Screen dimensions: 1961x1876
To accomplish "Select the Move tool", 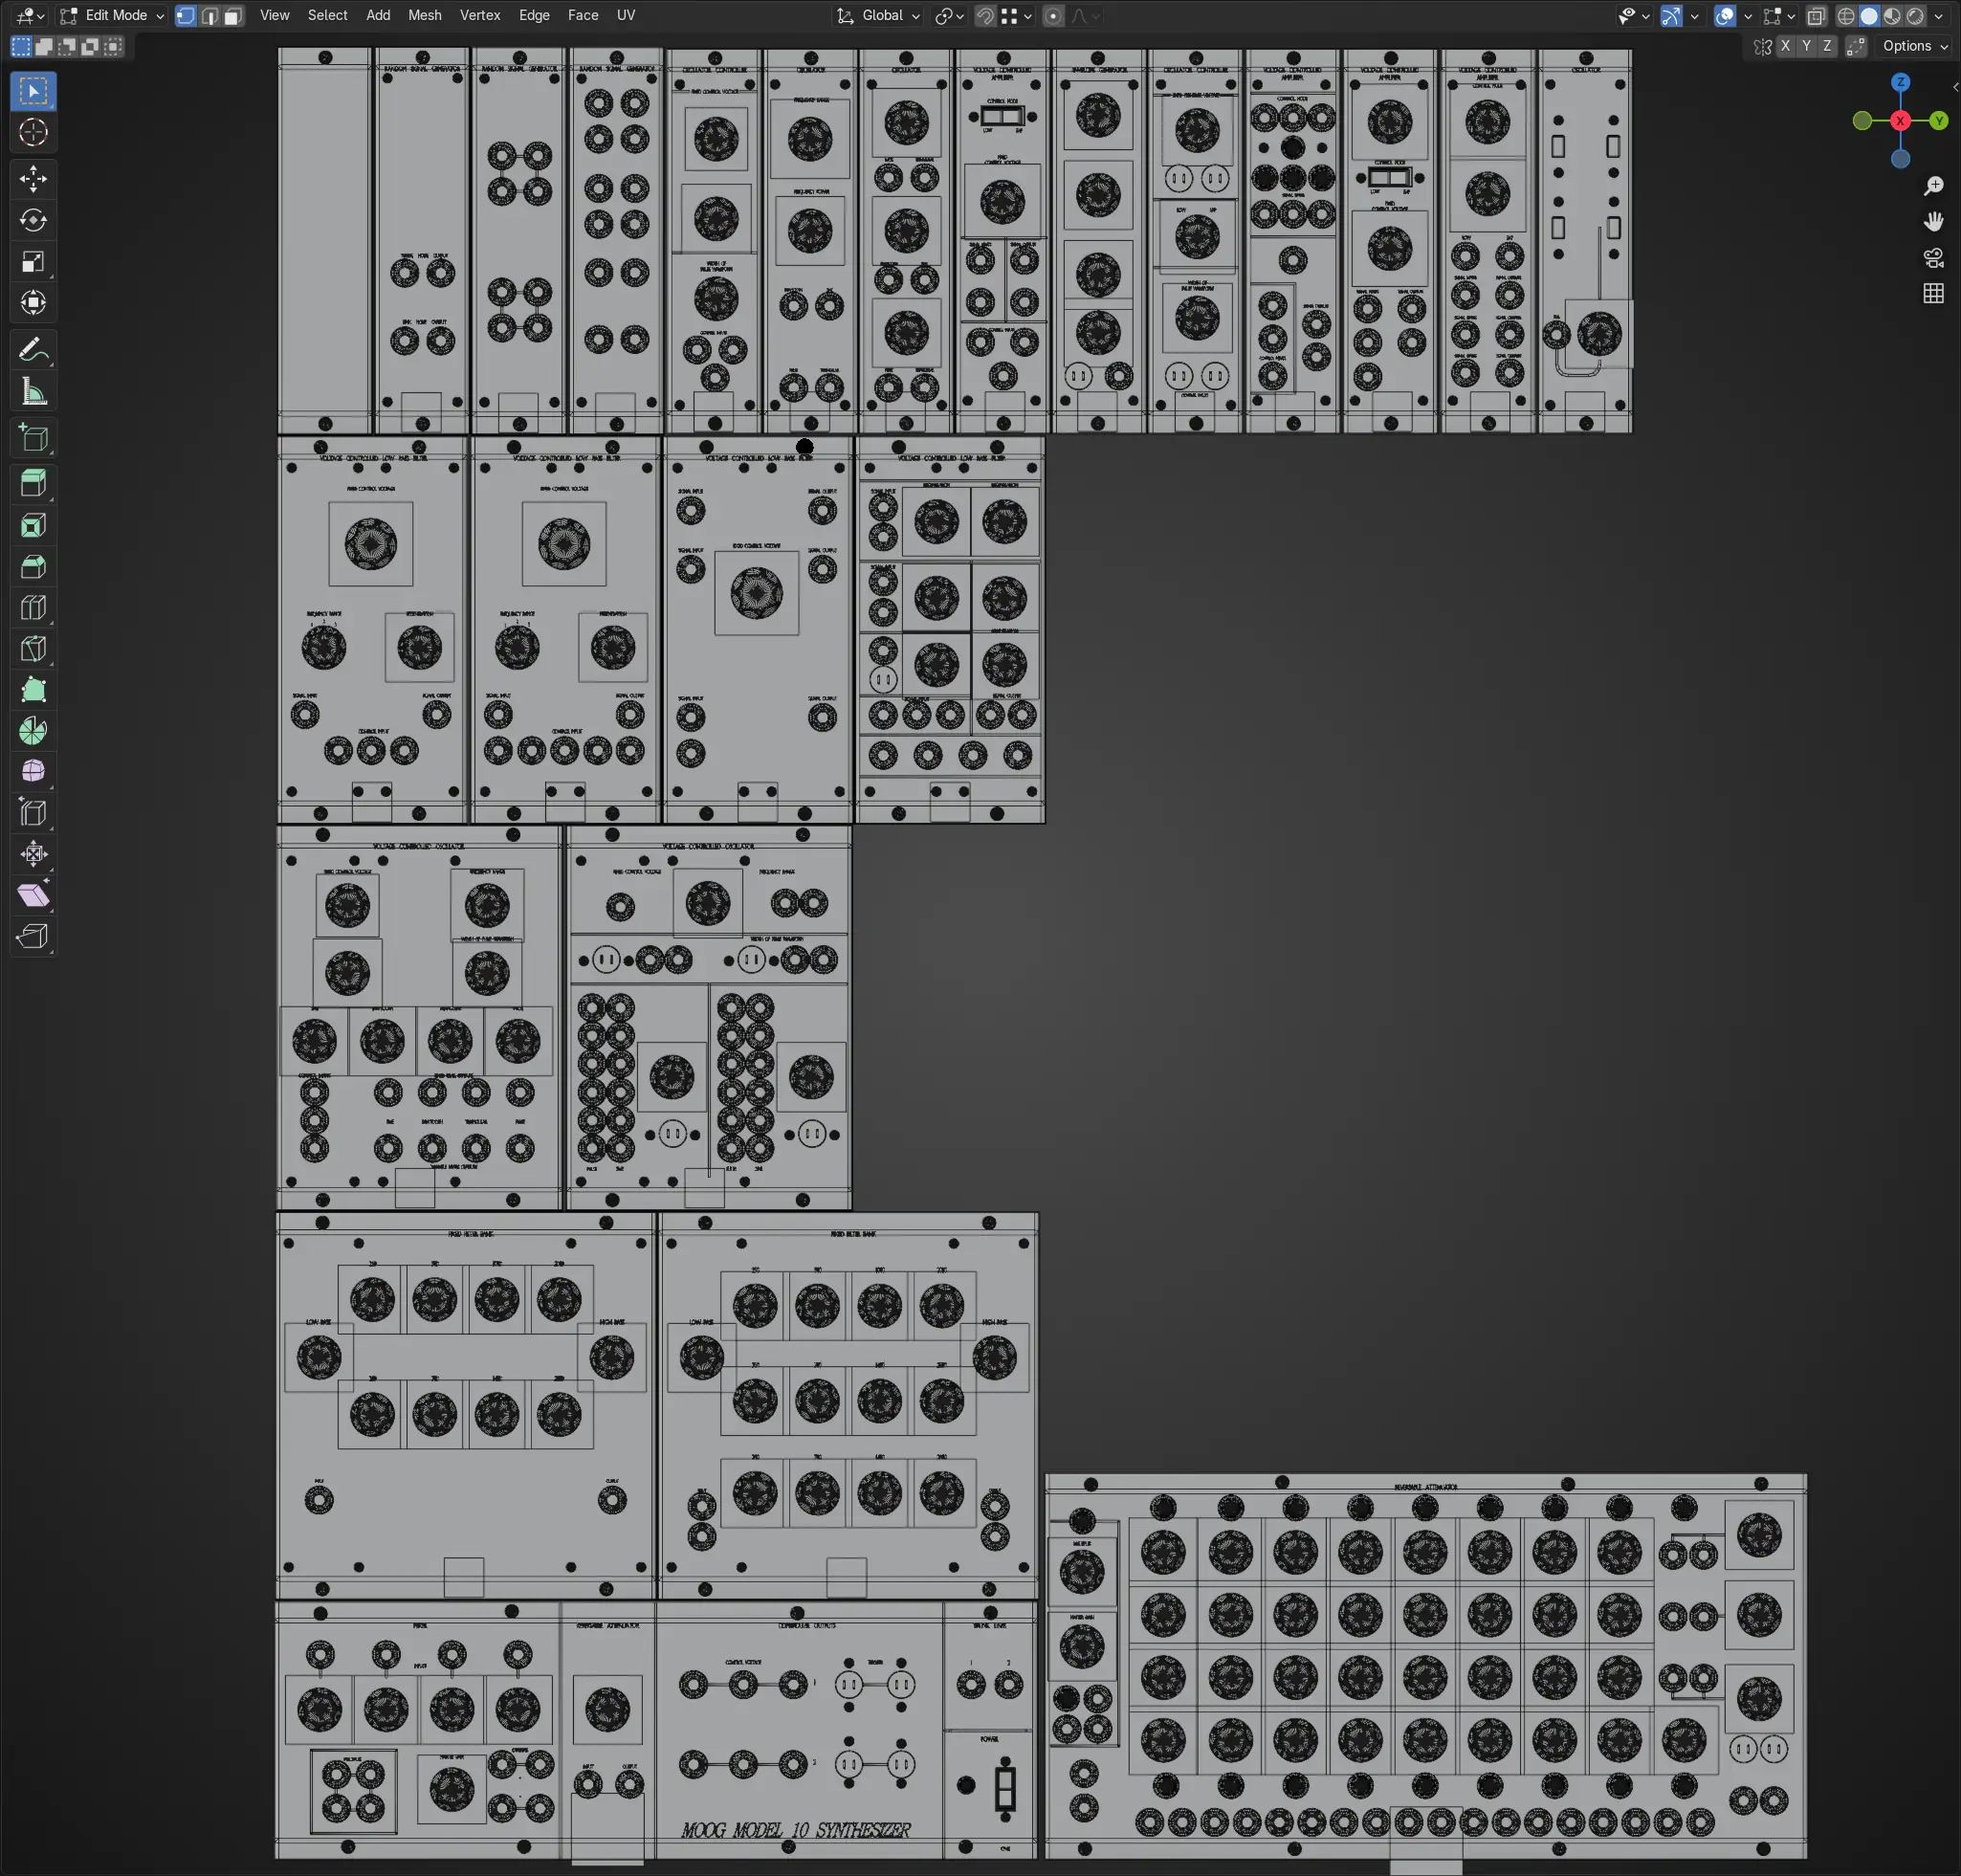I will 33,179.
